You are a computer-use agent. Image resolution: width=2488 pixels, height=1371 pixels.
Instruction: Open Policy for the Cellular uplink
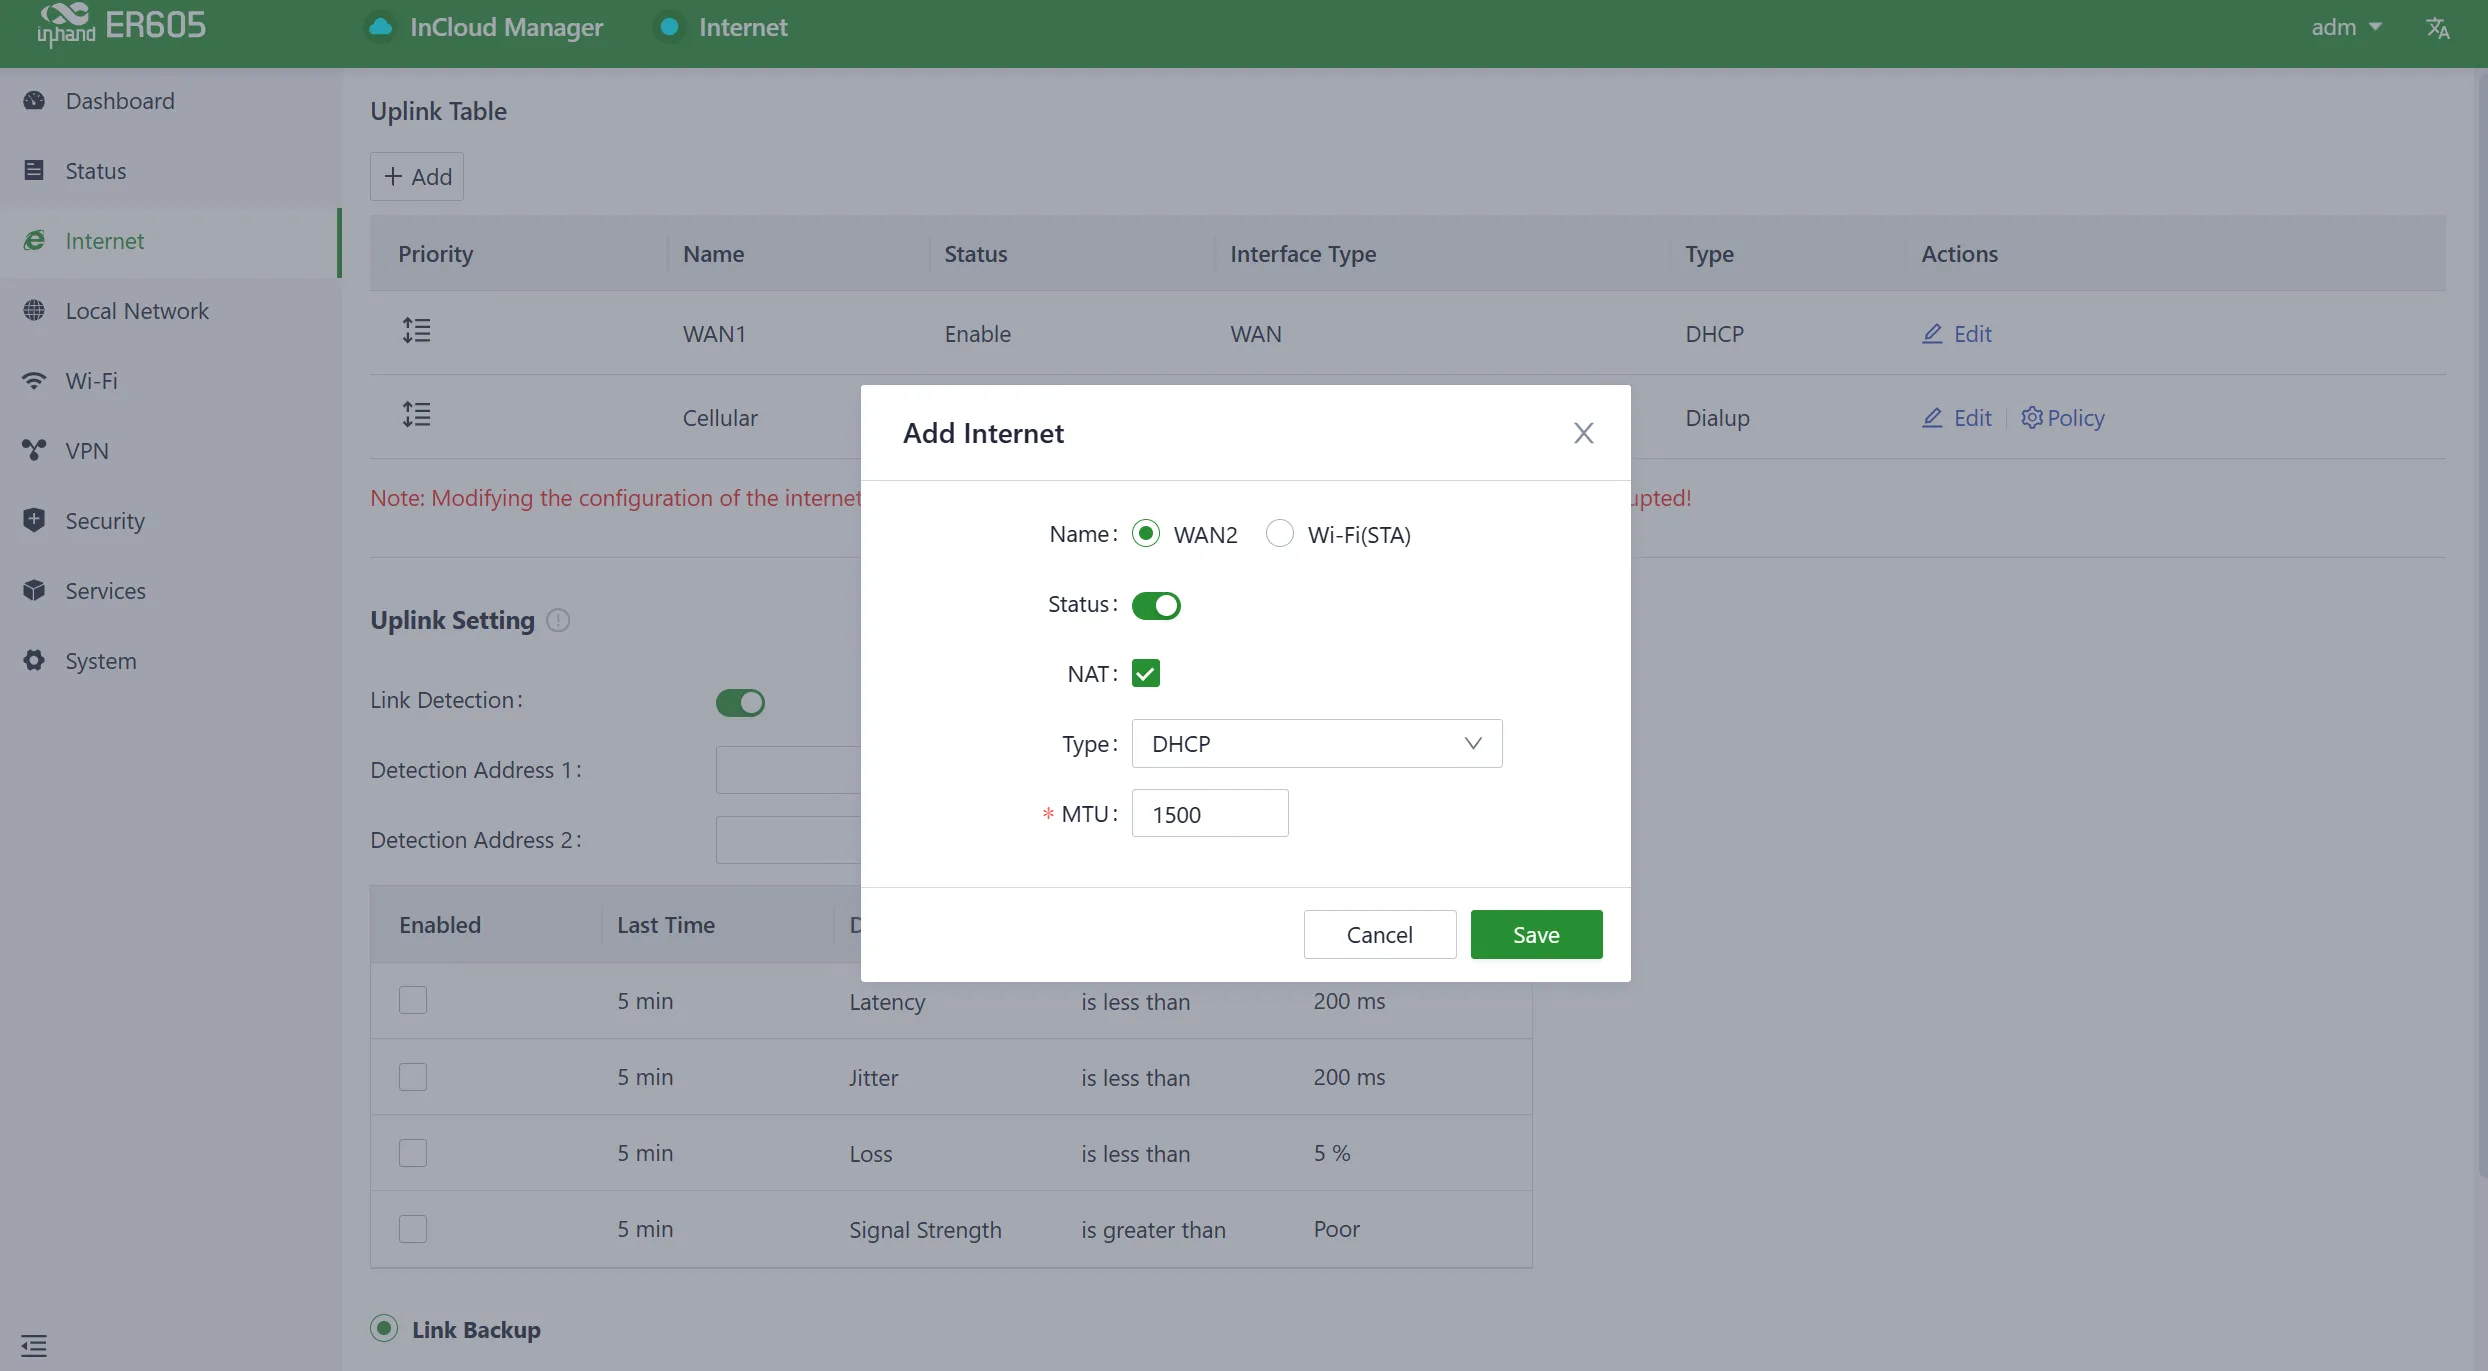point(2062,418)
